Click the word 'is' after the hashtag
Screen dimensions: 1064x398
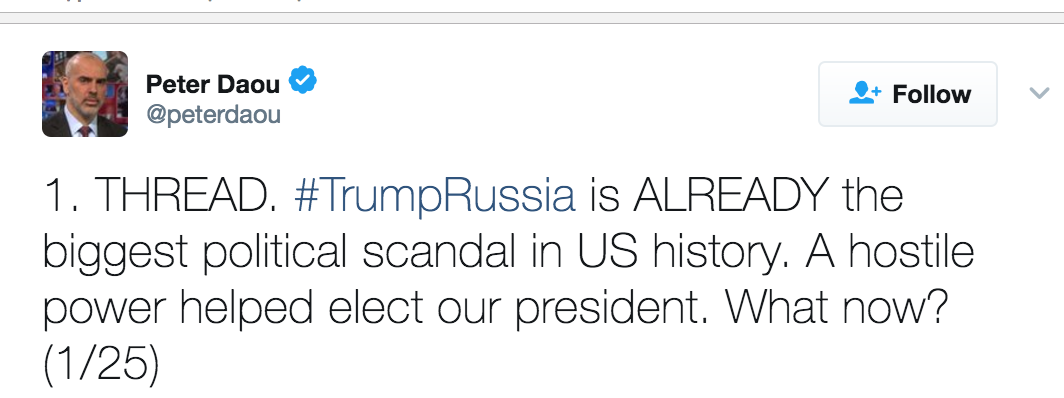(604, 195)
